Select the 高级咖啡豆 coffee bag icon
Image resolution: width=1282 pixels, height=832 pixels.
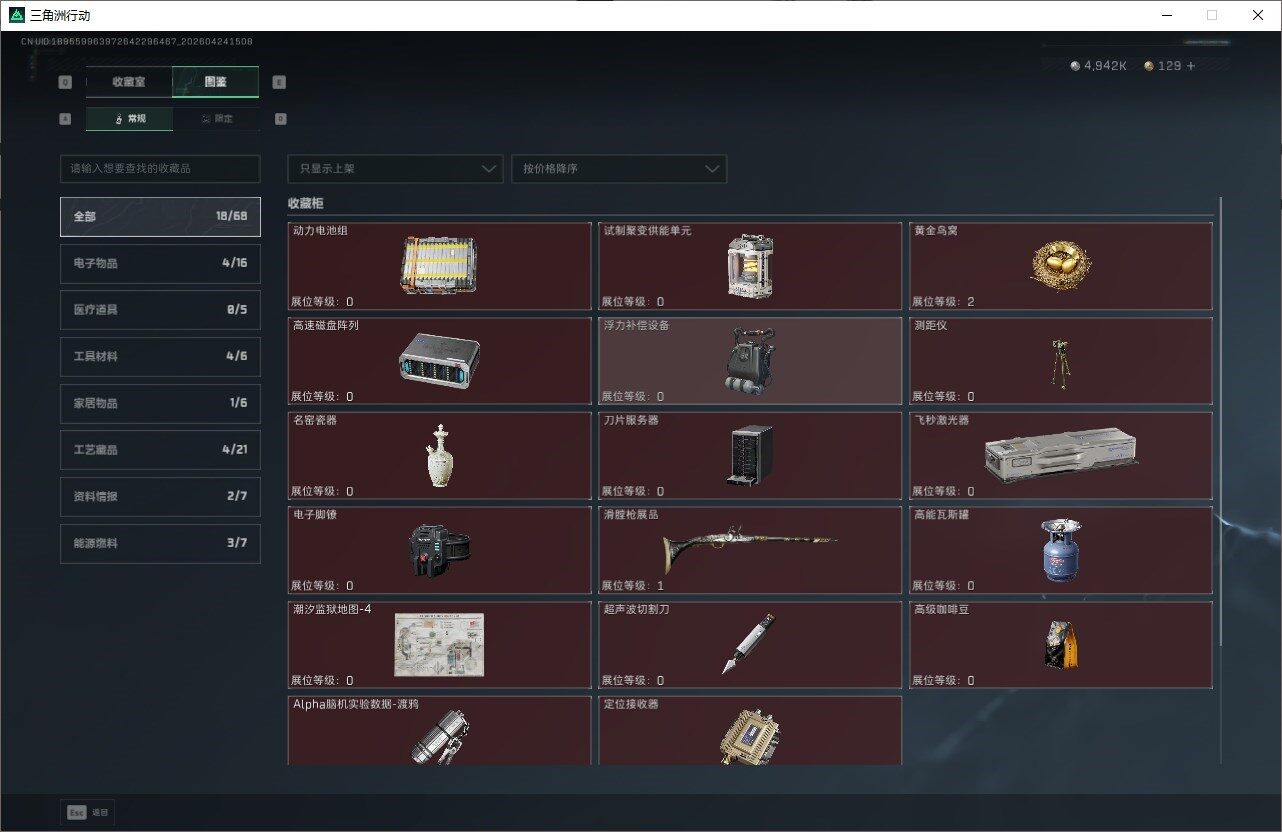click(x=1060, y=643)
